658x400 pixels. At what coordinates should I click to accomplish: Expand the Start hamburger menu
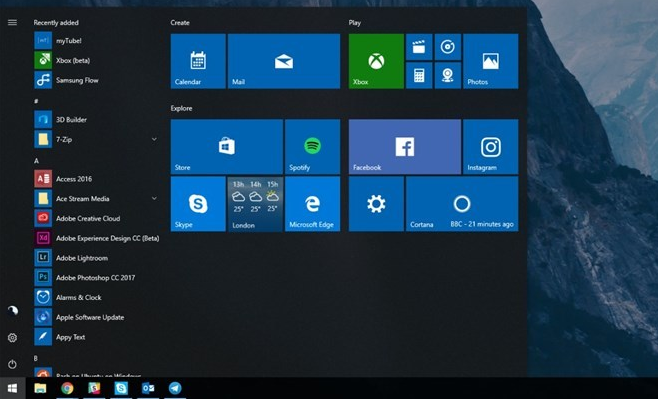[x=13, y=22]
